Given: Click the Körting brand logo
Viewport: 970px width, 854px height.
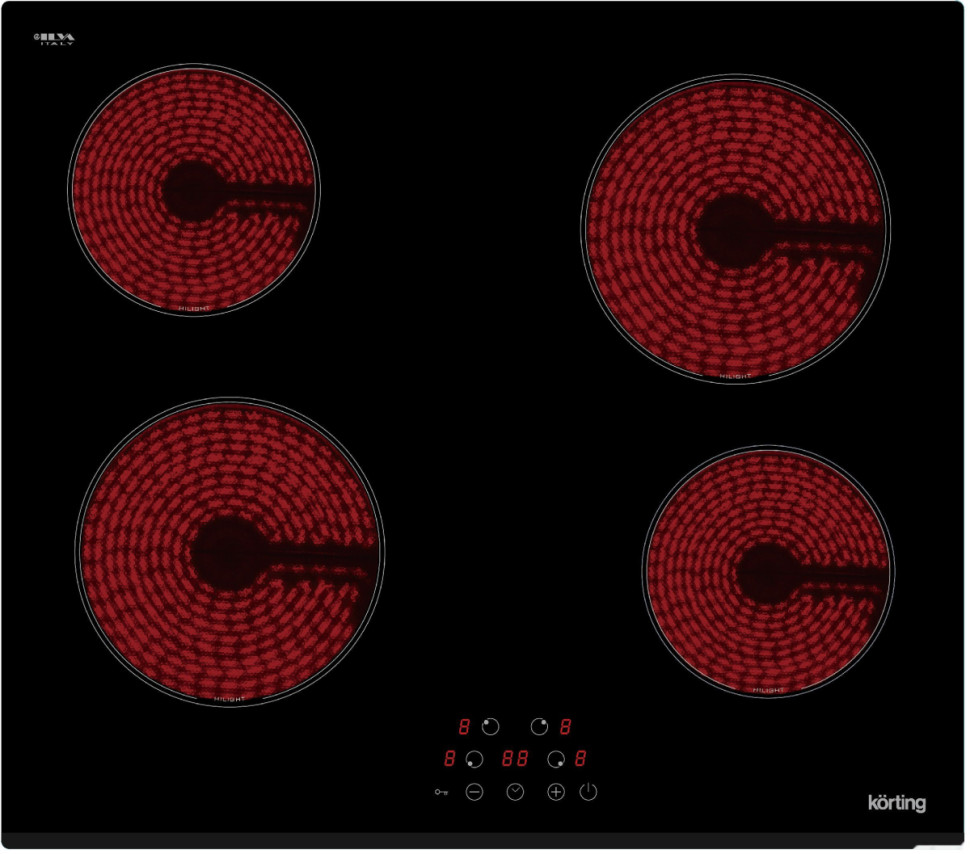Looking at the screenshot, I should point(896,802).
